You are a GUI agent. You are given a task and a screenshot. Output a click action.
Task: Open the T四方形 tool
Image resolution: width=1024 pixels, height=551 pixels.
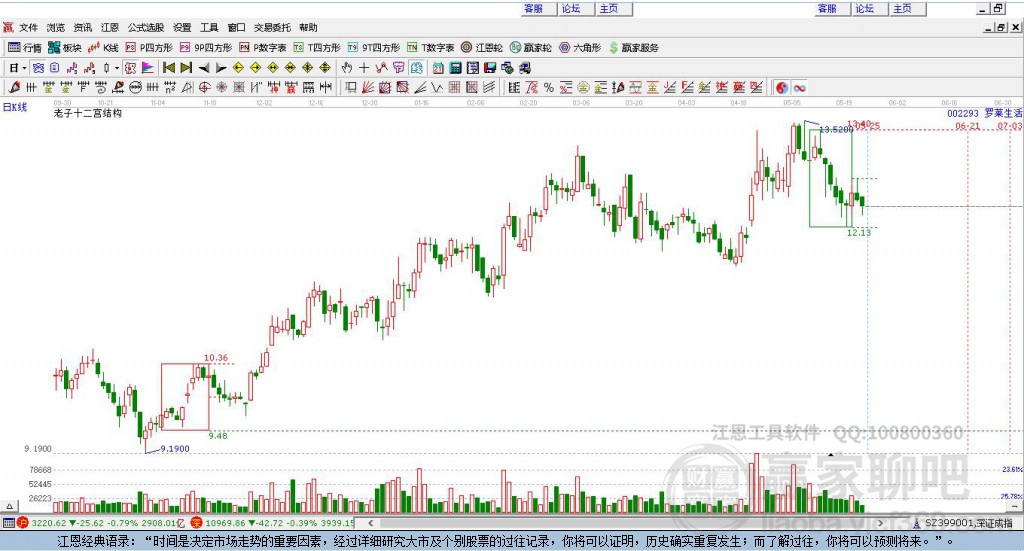(317, 48)
